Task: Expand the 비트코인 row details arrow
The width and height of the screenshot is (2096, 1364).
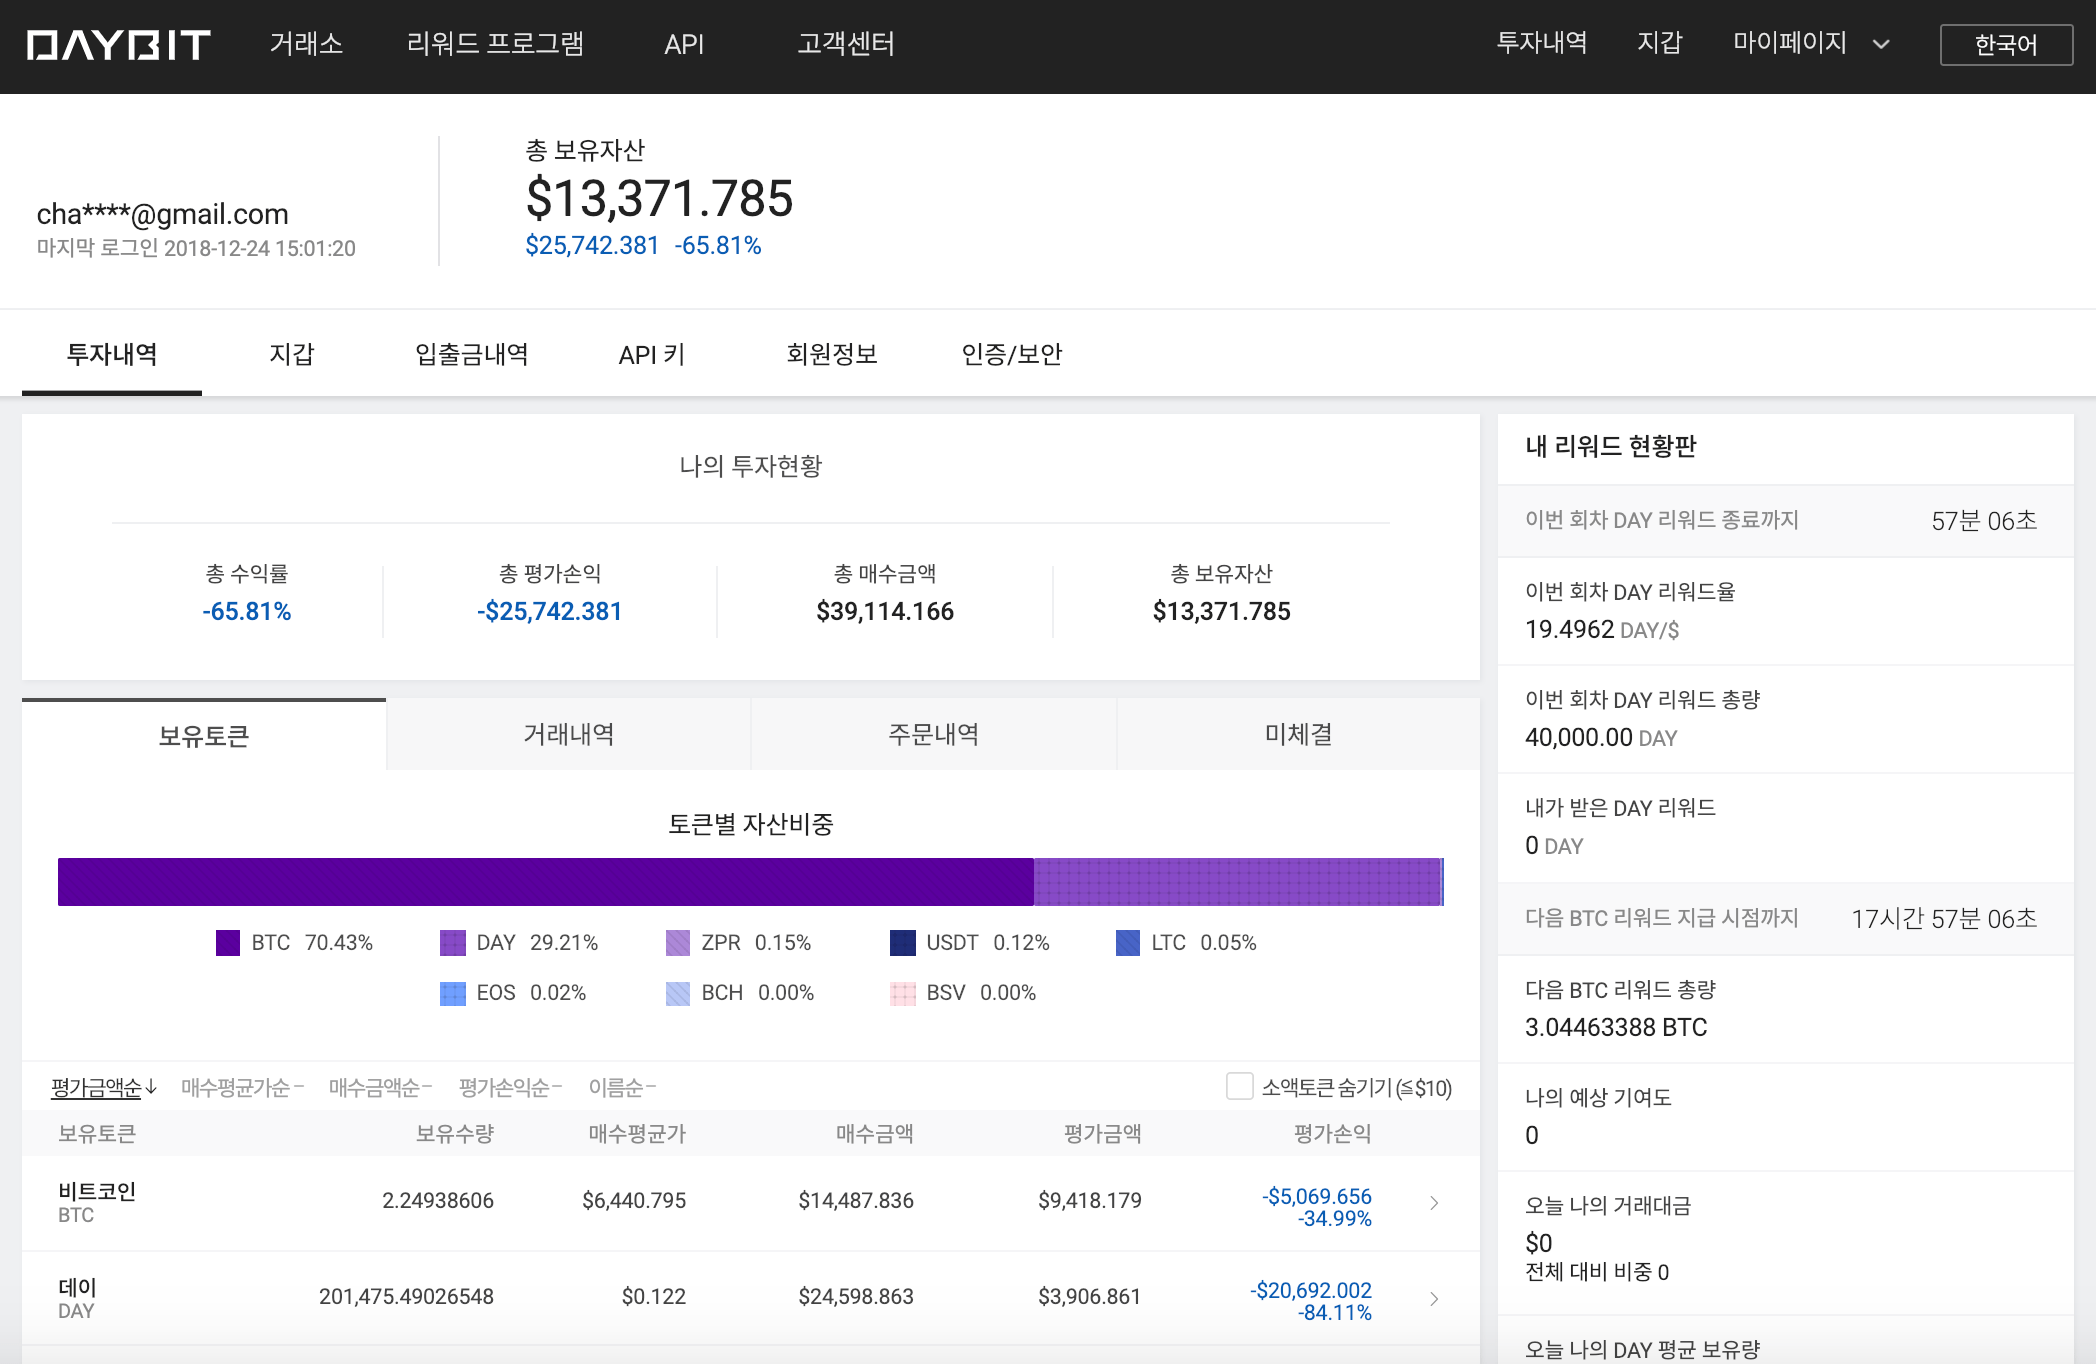Action: [x=1435, y=1202]
